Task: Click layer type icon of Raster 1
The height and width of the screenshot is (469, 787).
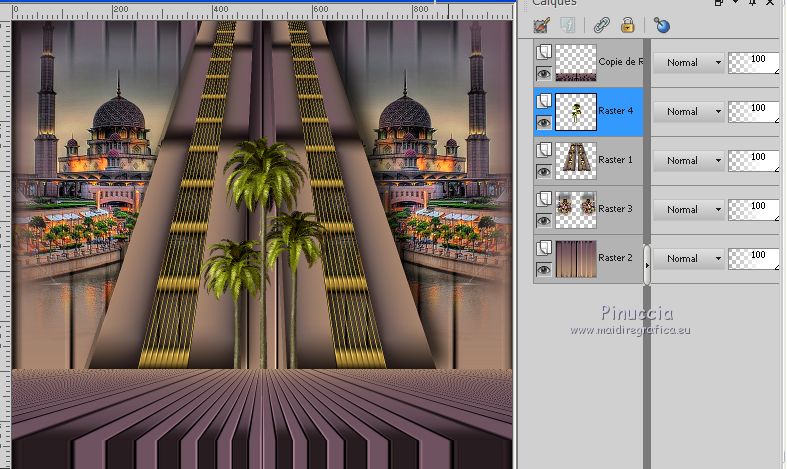Action: coord(544,150)
